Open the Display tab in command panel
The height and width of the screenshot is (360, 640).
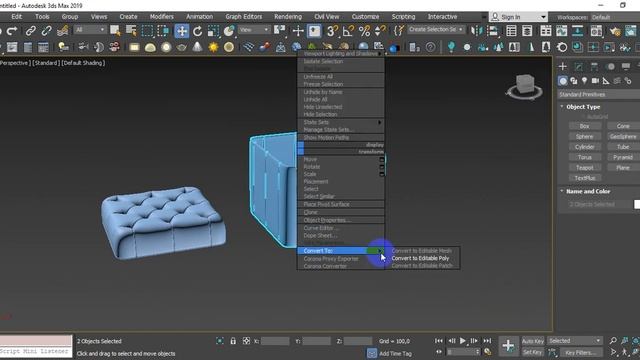pyautogui.click(x=626, y=67)
